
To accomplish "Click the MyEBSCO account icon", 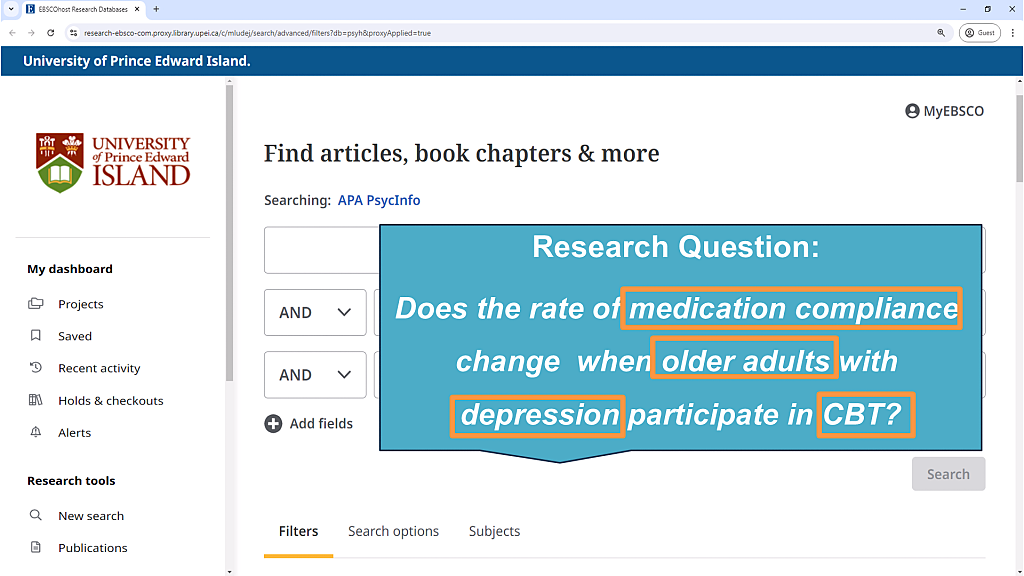I will click(912, 111).
